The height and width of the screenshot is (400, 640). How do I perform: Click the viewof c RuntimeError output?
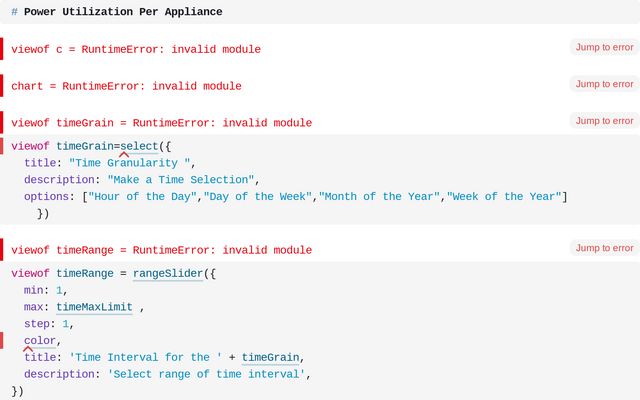pos(136,49)
